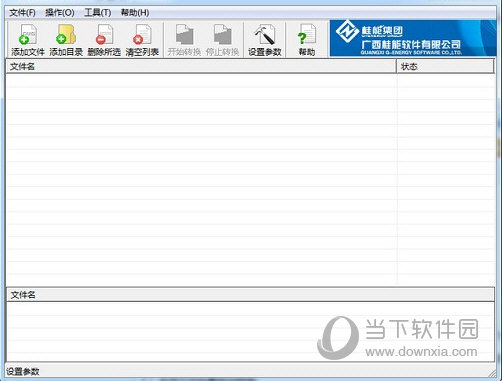Click the lower panel 文件名 header
This screenshot has width=502, height=381.
coord(250,295)
